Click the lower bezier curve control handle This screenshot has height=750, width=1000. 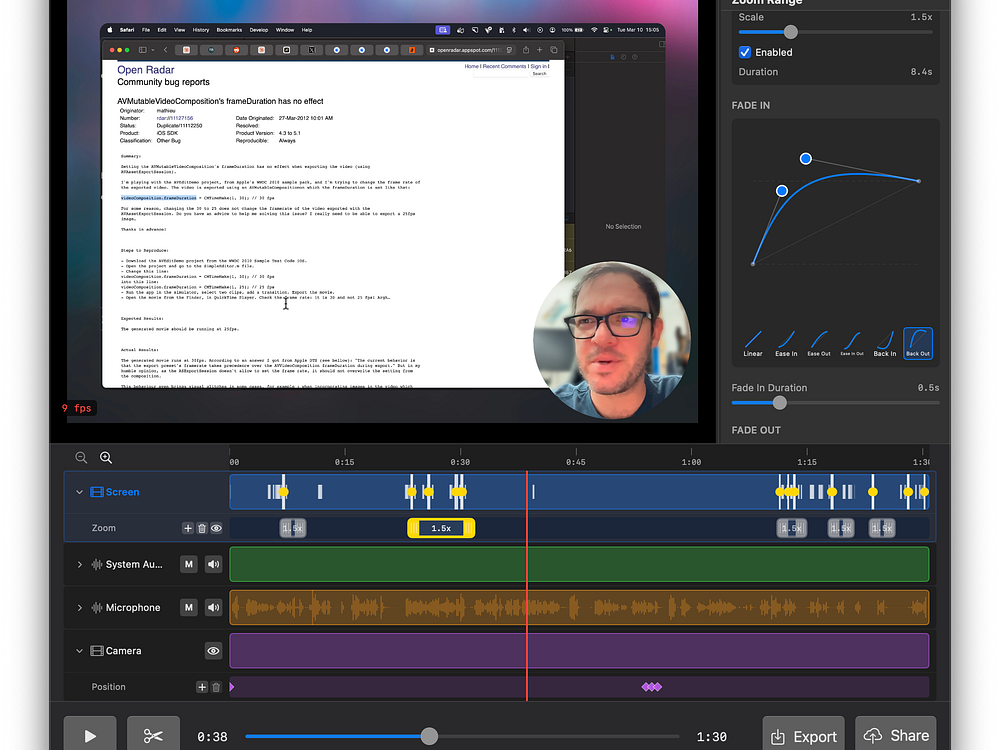tap(782, 191)
